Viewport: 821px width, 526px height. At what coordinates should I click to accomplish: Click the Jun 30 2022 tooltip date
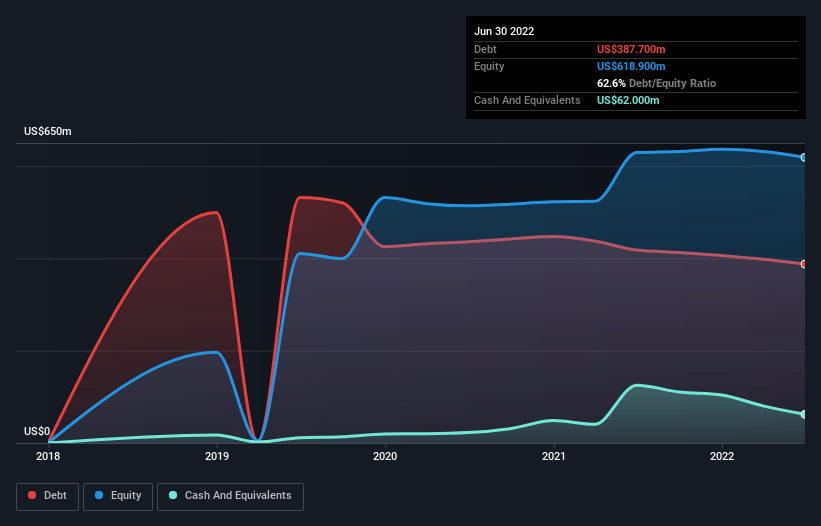[504, 31]
